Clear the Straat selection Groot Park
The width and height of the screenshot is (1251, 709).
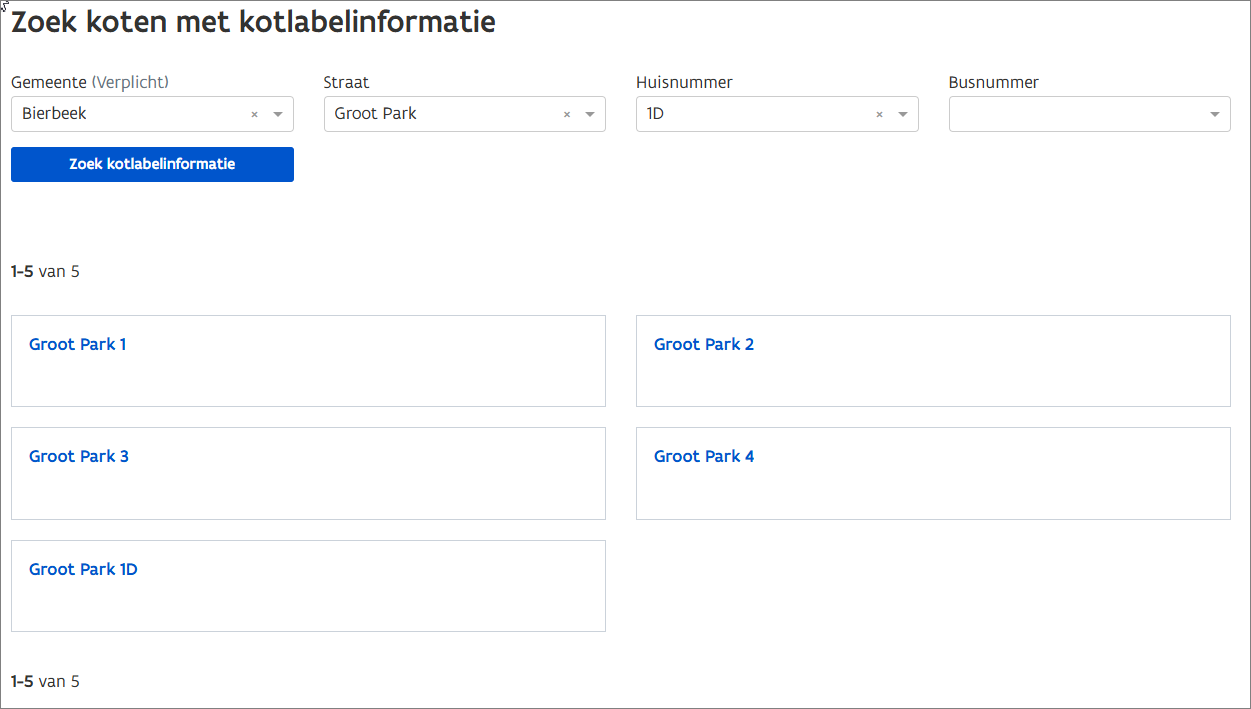(x=567, y=115)
